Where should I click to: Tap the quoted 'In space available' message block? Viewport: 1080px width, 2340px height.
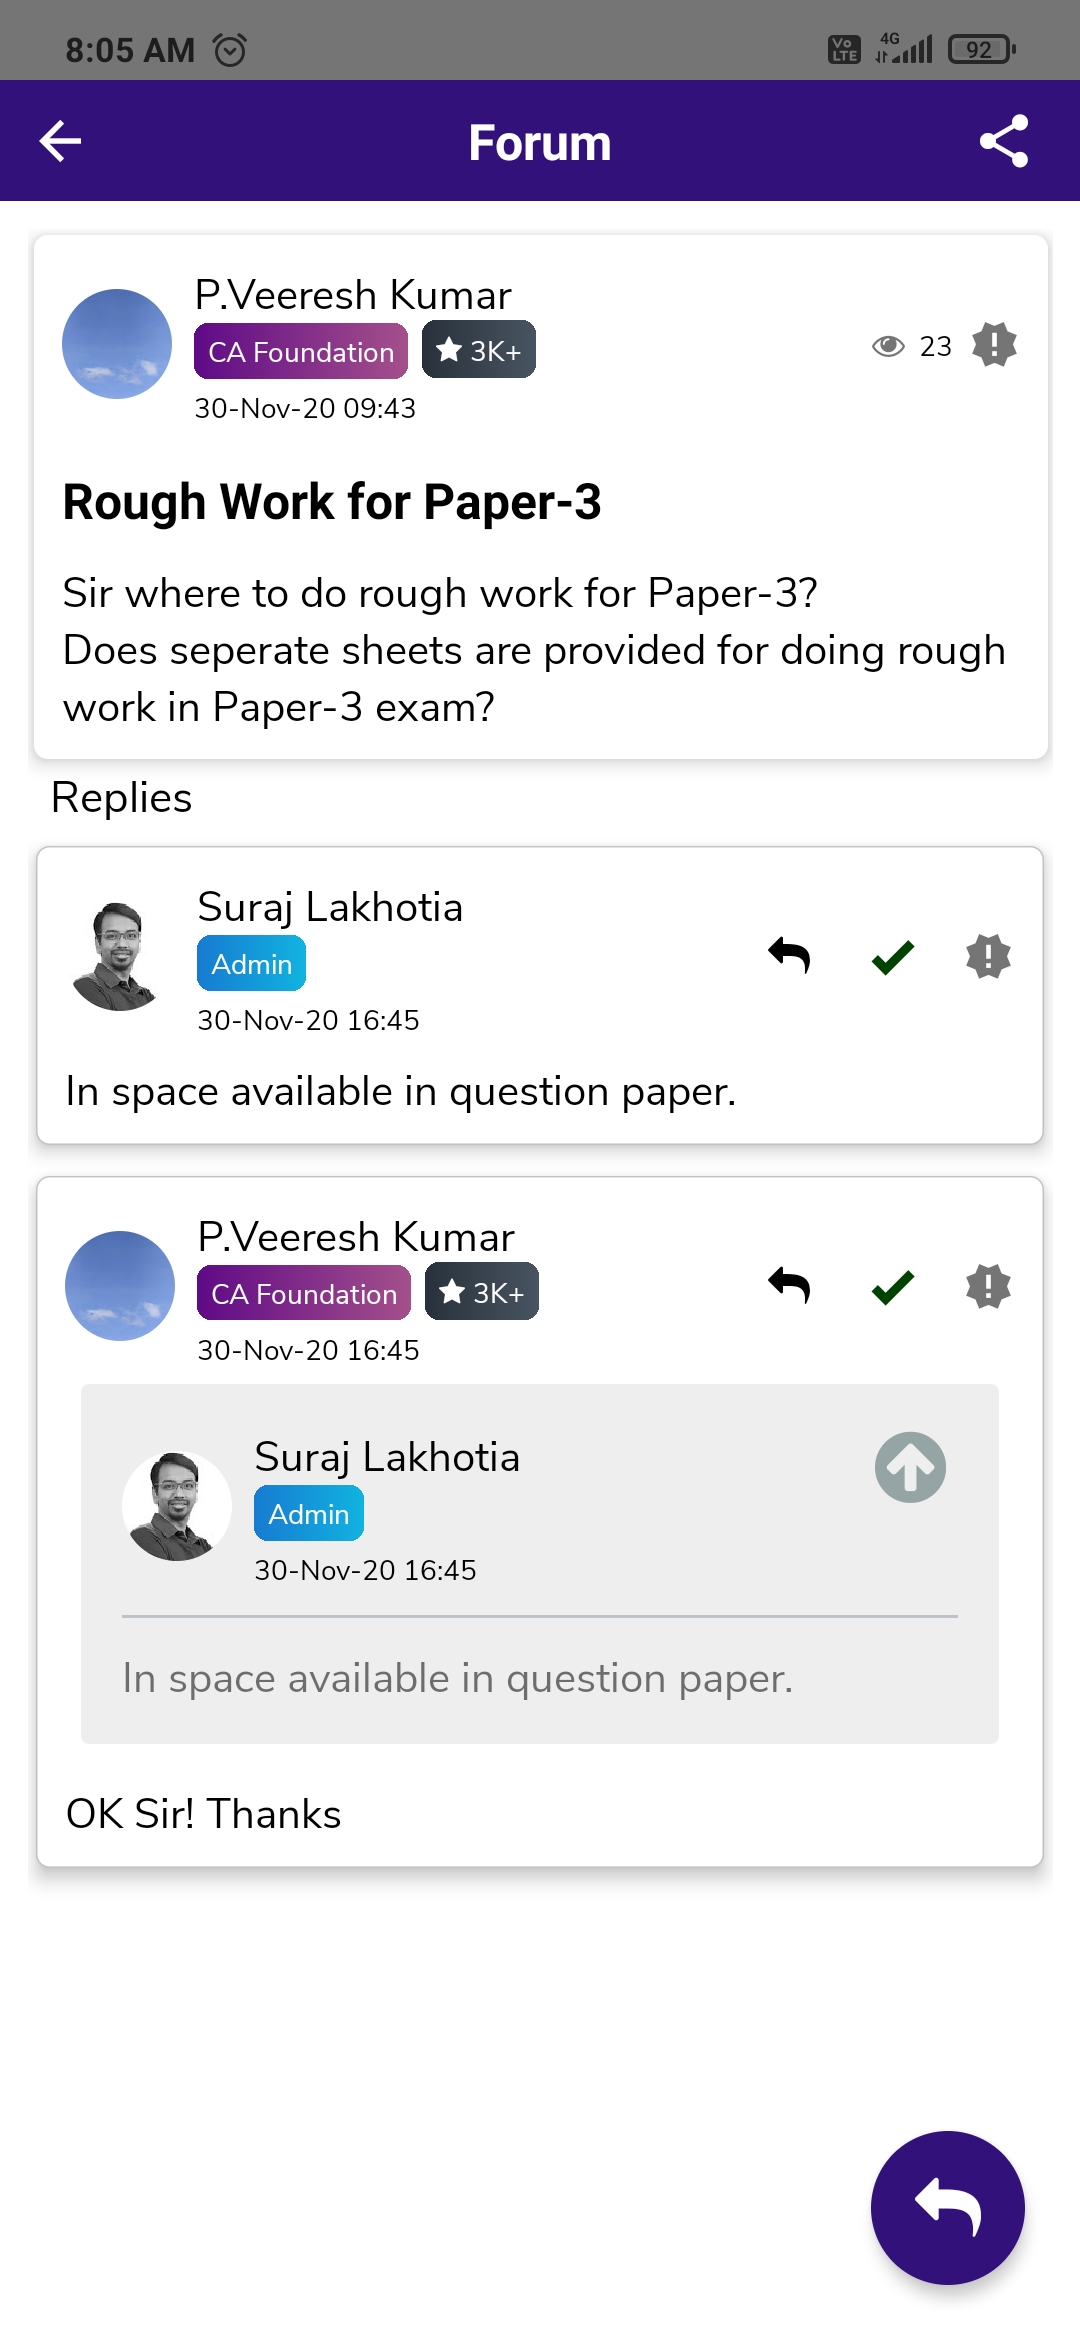click(x=540, y=1677)
